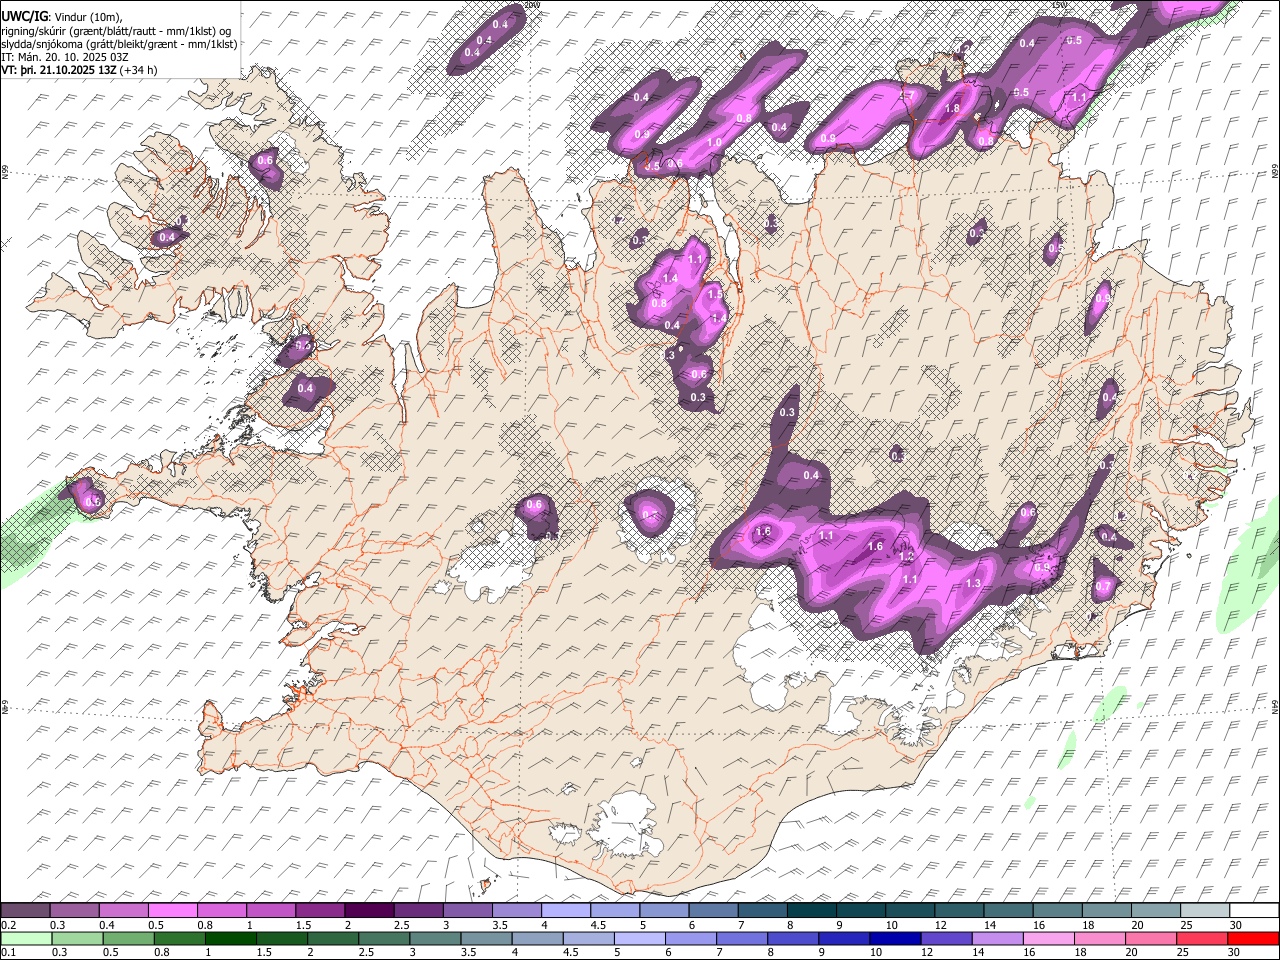
Task: Click the '1.8' snowfall value on the map
Action: click(952, 109)
